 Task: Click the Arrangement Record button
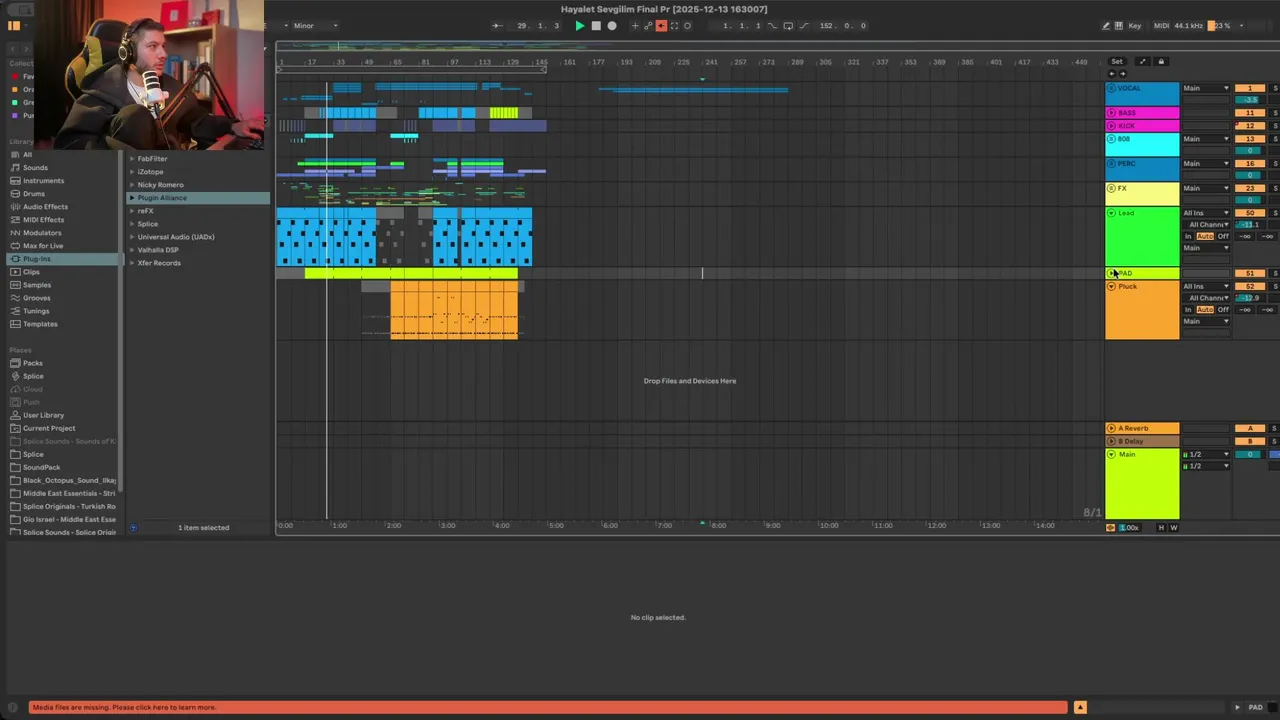[612, 26]
